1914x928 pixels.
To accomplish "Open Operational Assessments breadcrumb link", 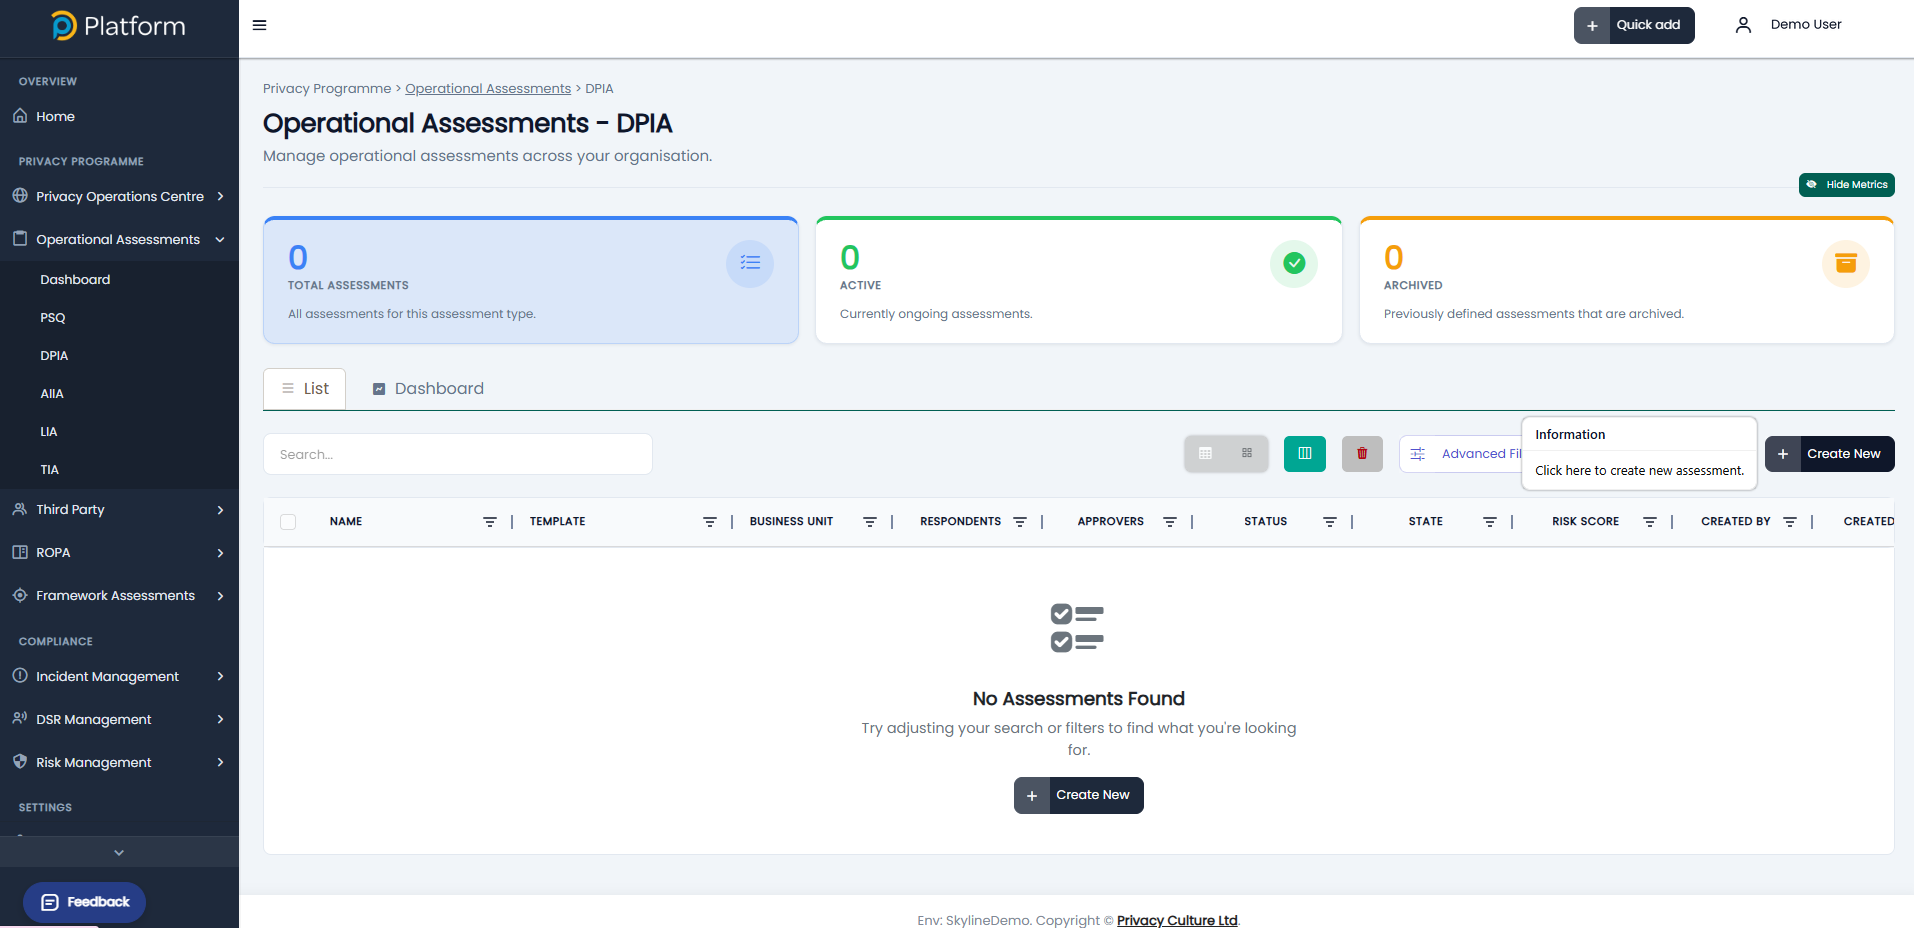I will click(488, 89).
